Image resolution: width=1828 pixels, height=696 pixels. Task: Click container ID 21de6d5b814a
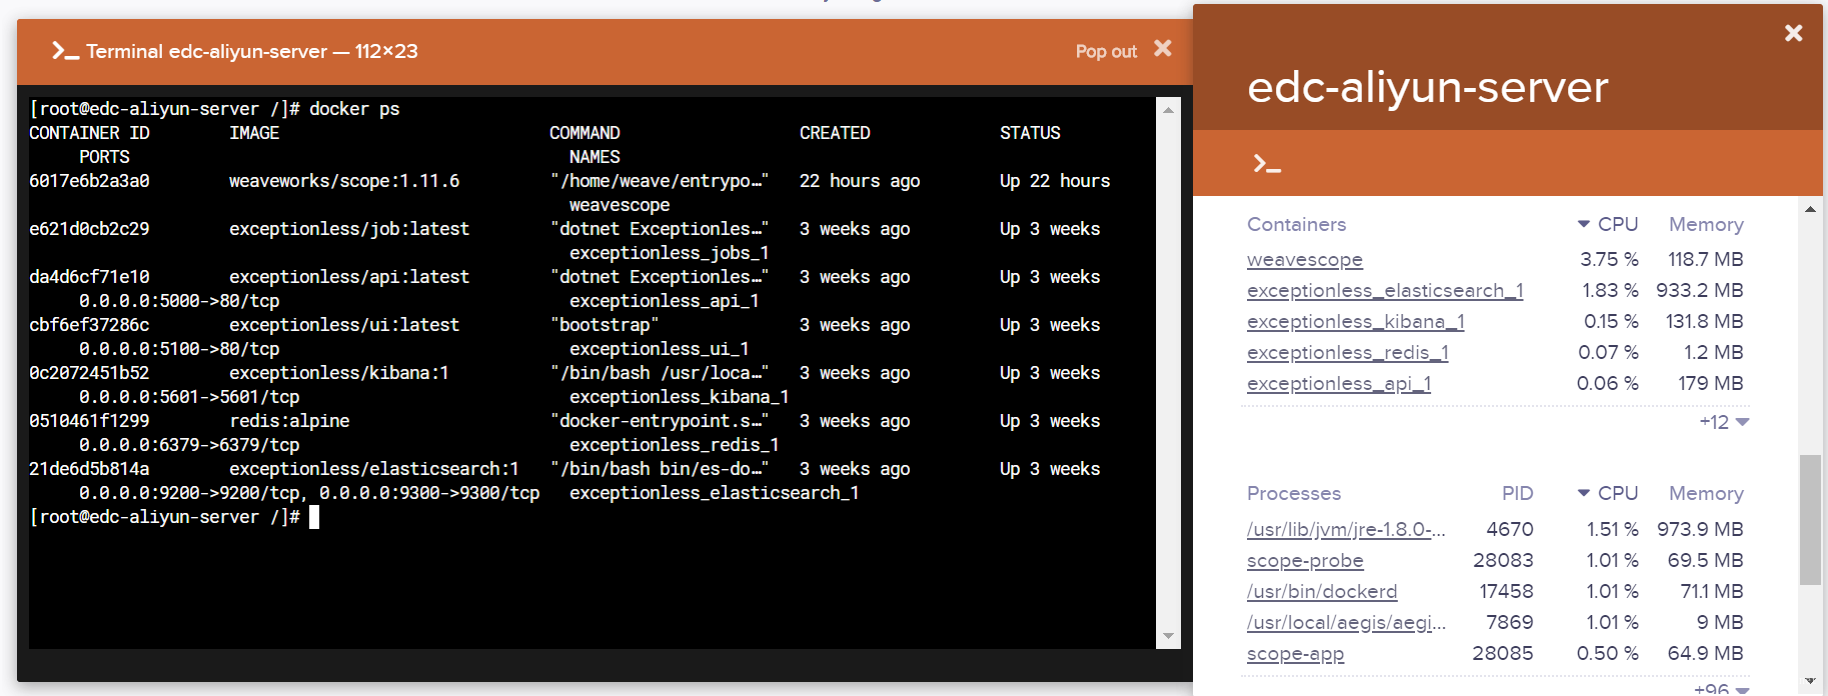89,469
